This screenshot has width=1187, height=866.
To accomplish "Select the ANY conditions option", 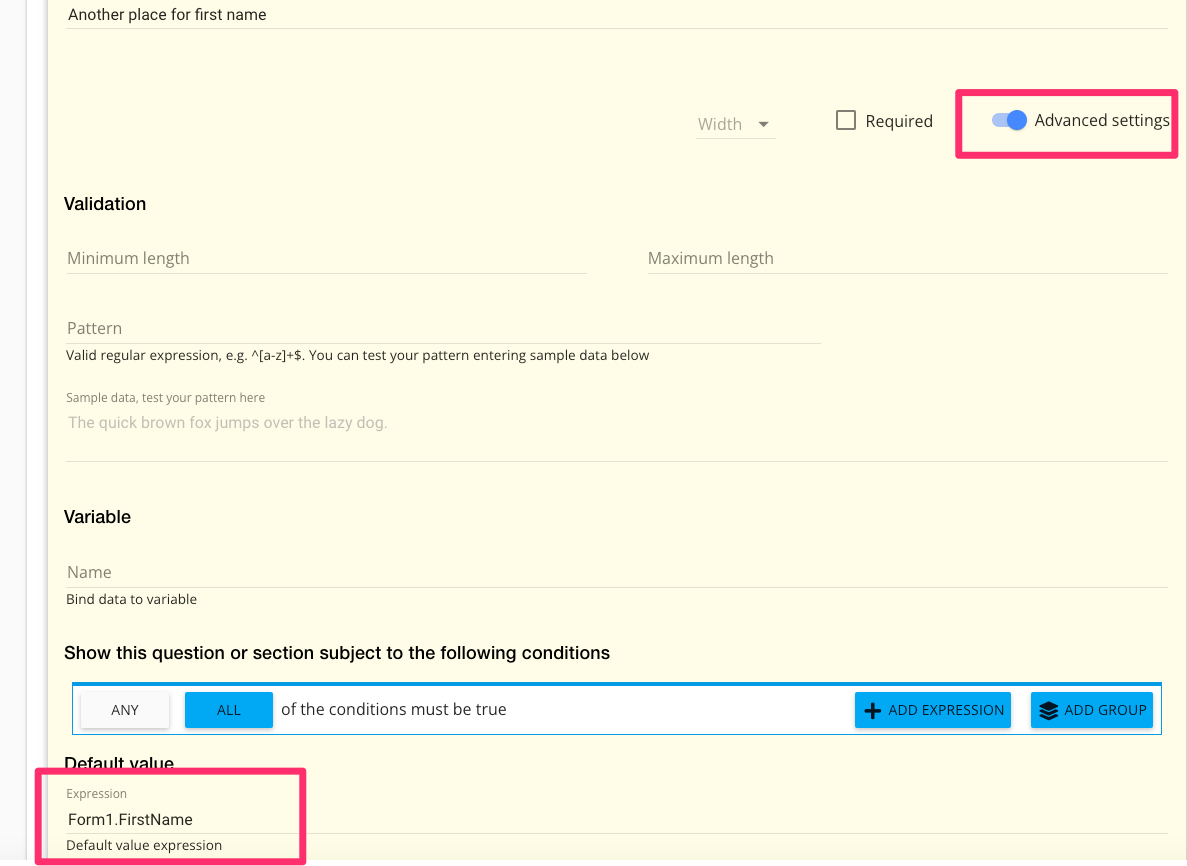I will coord(125,710).
